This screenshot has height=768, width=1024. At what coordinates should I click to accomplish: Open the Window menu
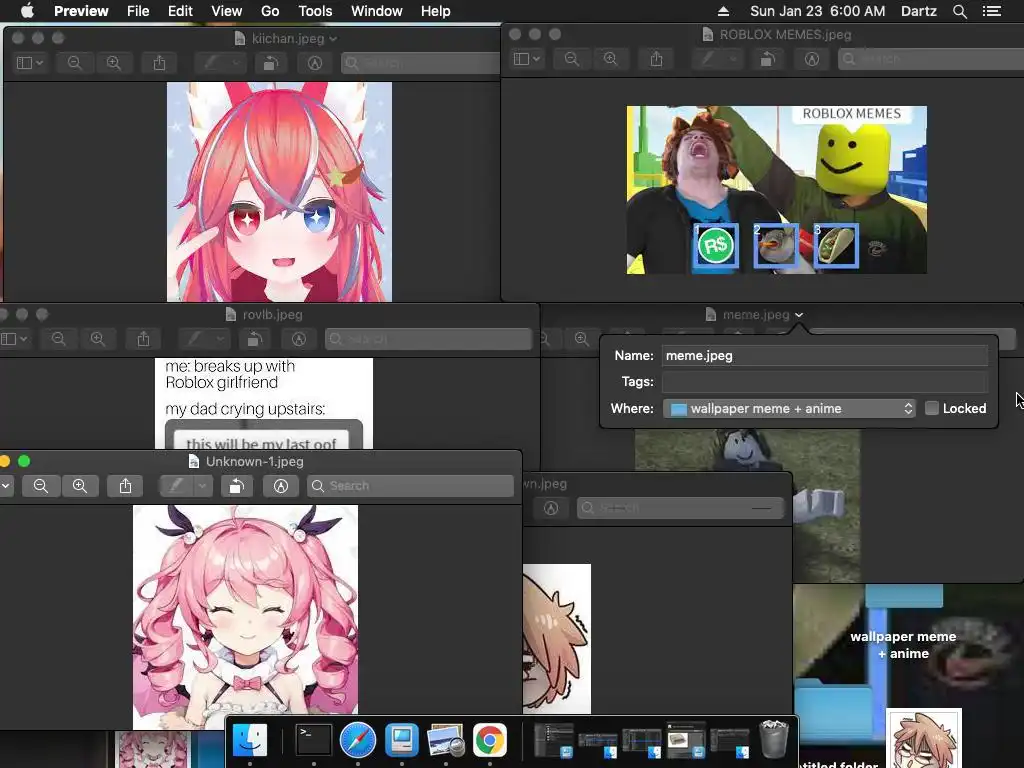tap(376, 11)
